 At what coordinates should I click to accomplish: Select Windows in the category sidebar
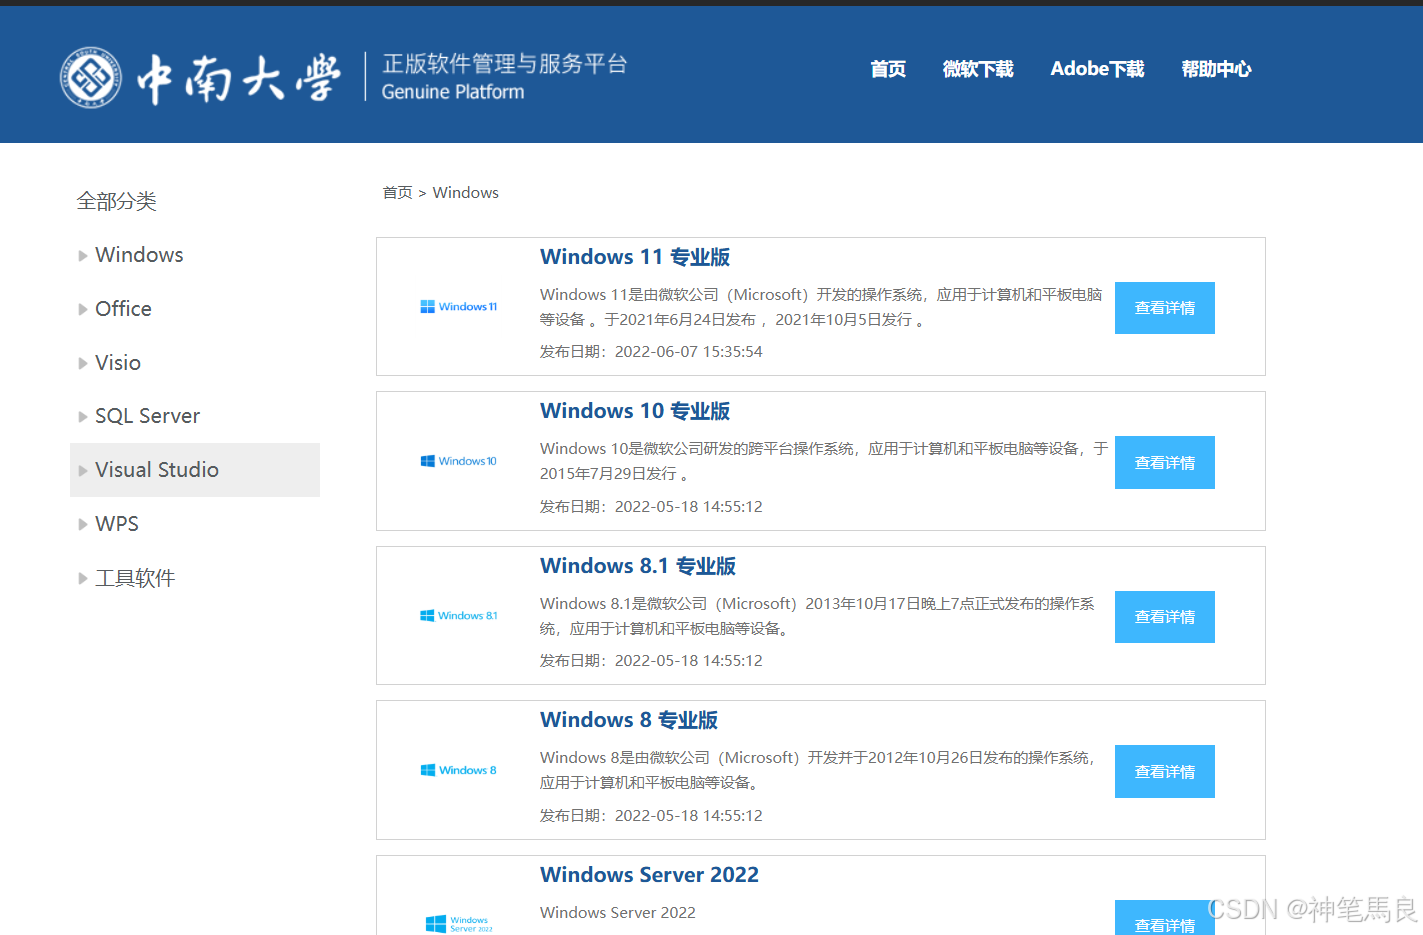click(x=139, y=255)
